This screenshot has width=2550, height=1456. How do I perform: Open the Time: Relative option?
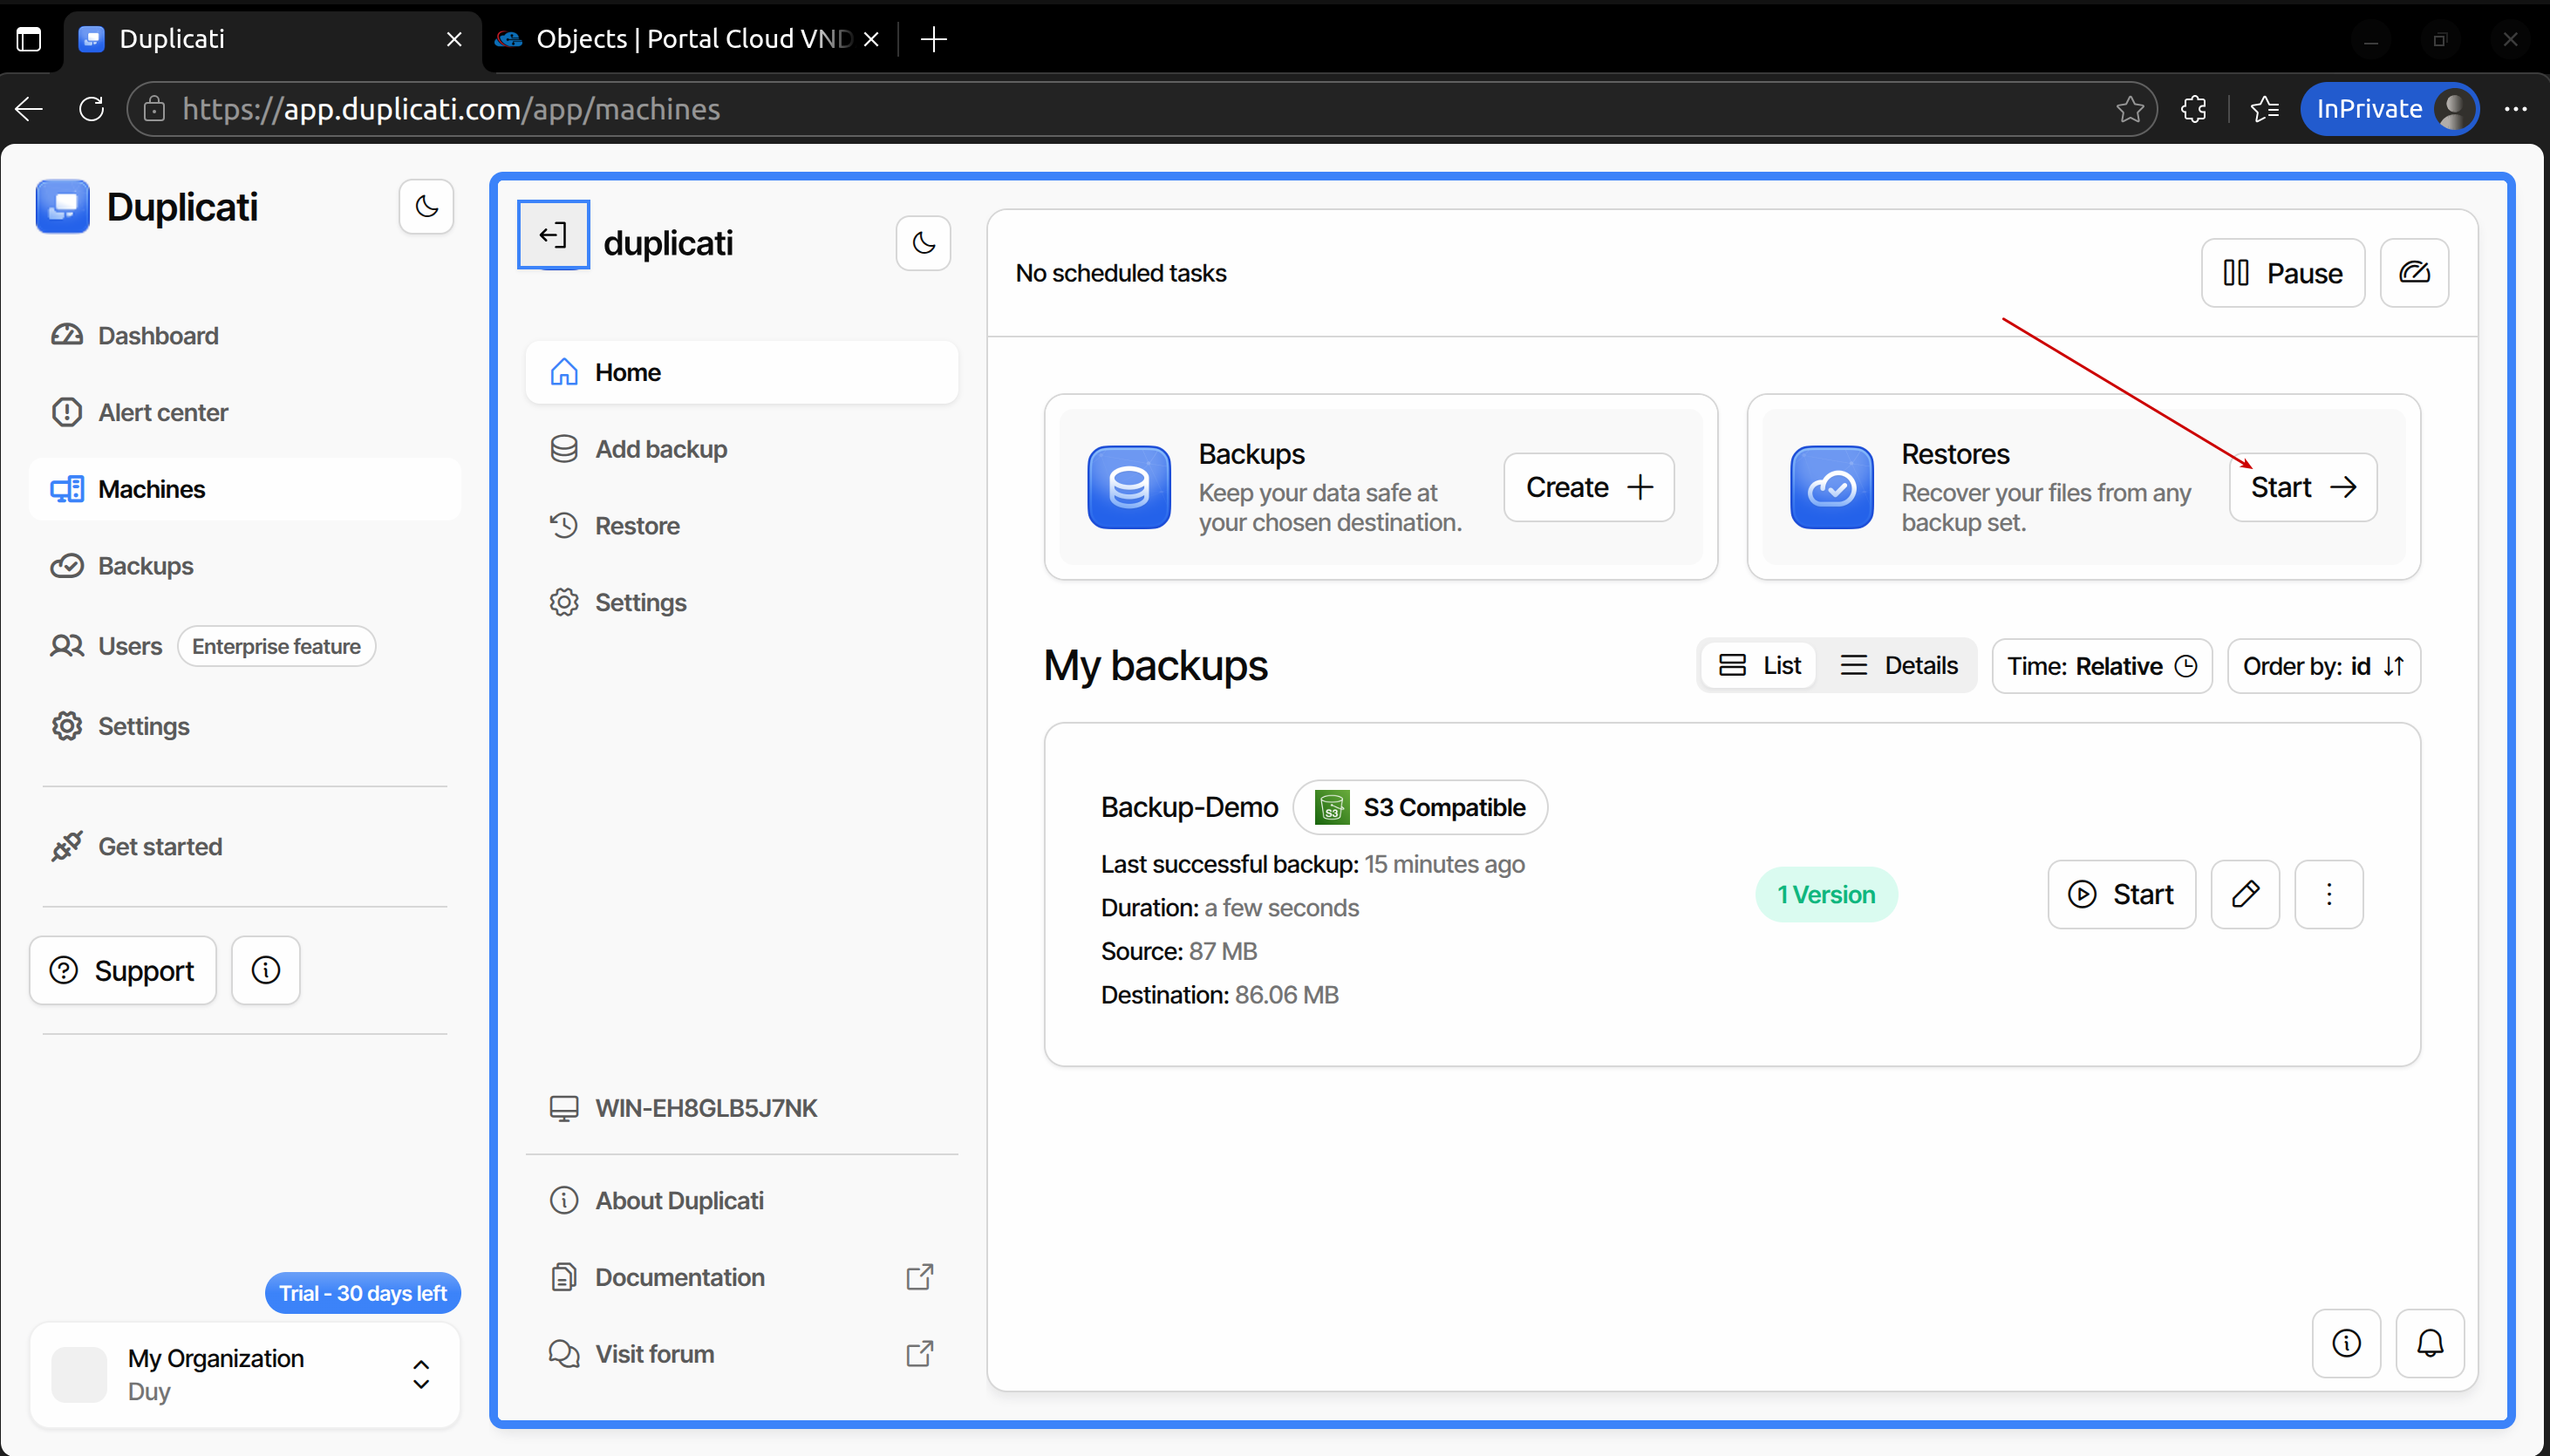[x=2101, y=666]
